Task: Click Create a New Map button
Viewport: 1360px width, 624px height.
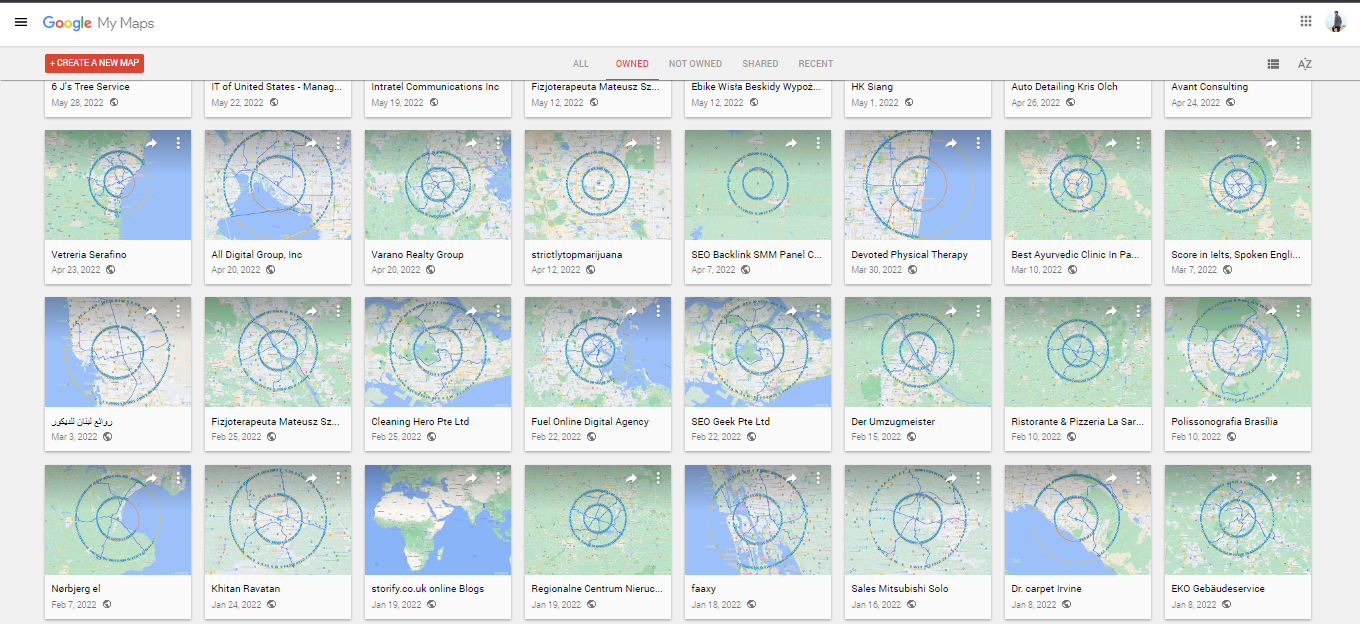Action: tap(95, 64)
